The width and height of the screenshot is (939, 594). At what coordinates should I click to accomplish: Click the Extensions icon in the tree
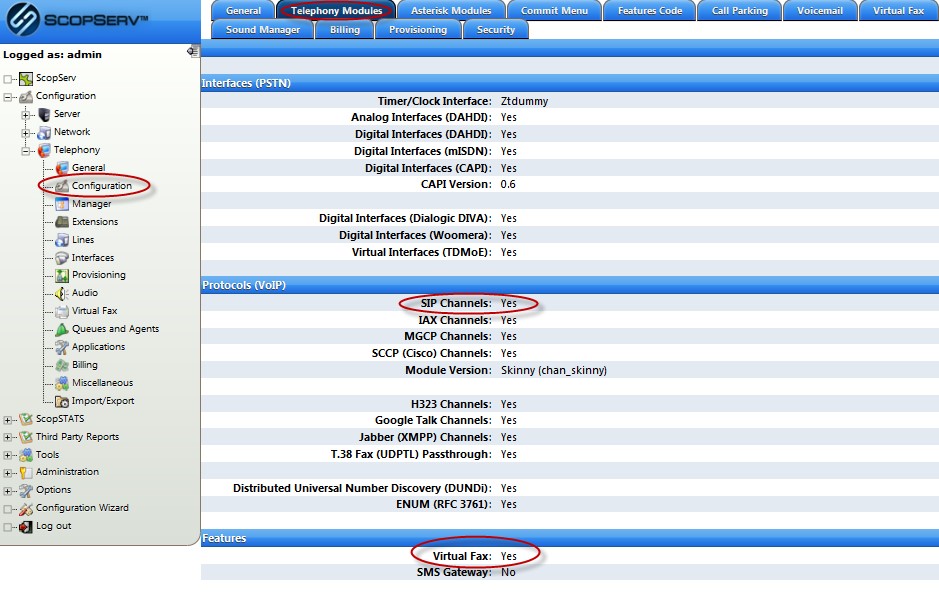(x=62, y=222)
